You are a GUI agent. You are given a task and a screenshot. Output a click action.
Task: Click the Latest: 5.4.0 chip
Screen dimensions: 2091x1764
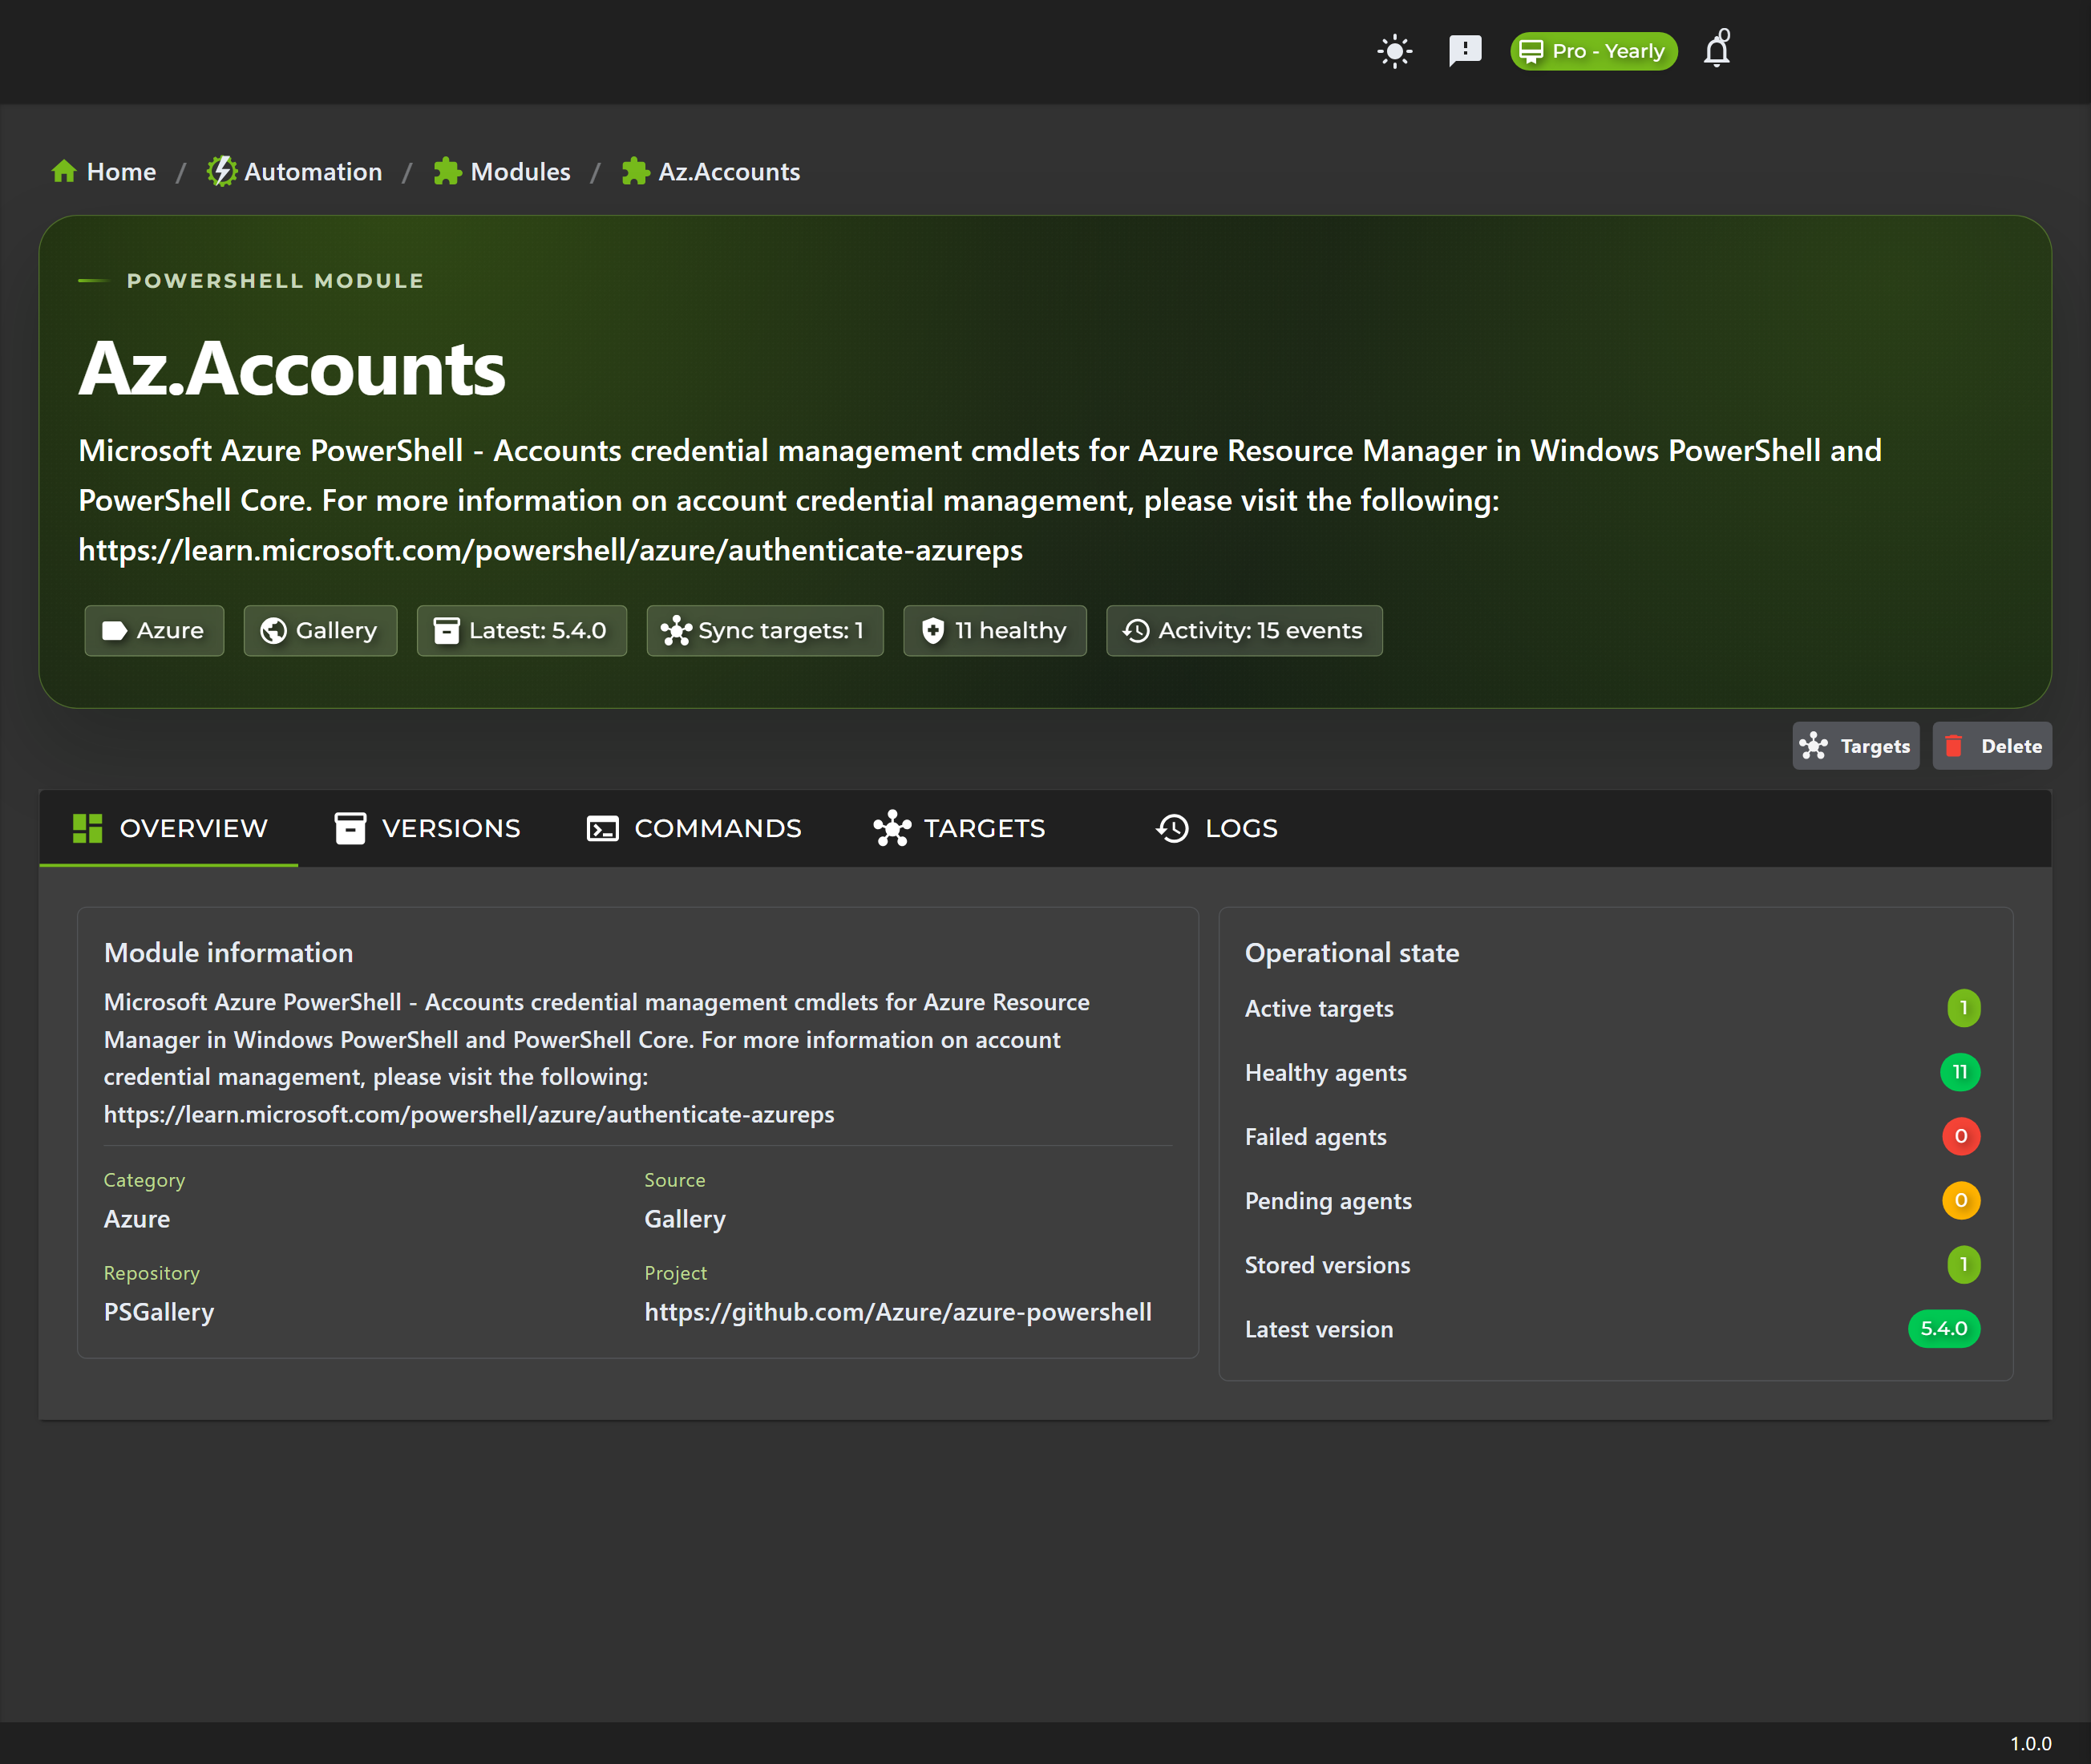click(522, 631)
